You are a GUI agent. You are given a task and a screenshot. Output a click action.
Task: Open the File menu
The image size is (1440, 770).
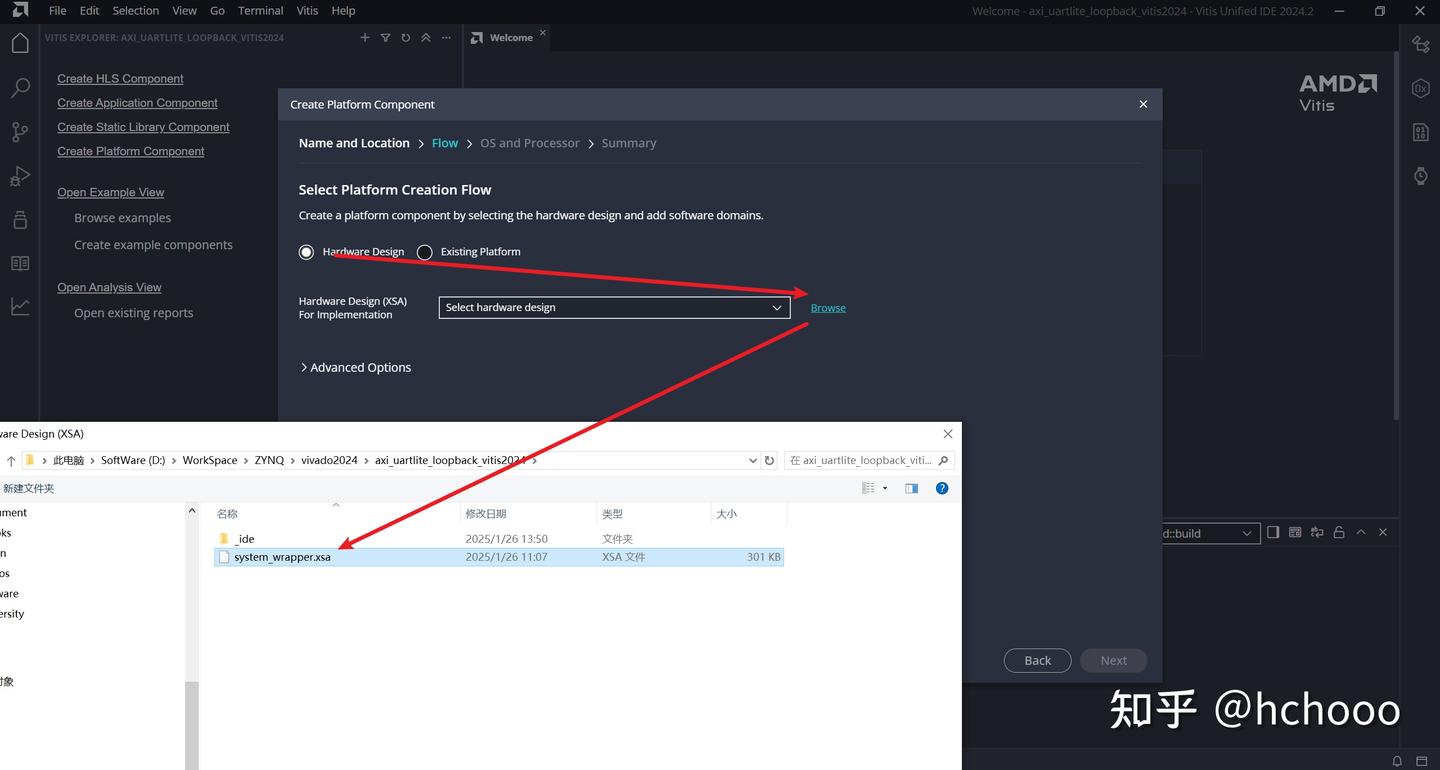(57, 11)
